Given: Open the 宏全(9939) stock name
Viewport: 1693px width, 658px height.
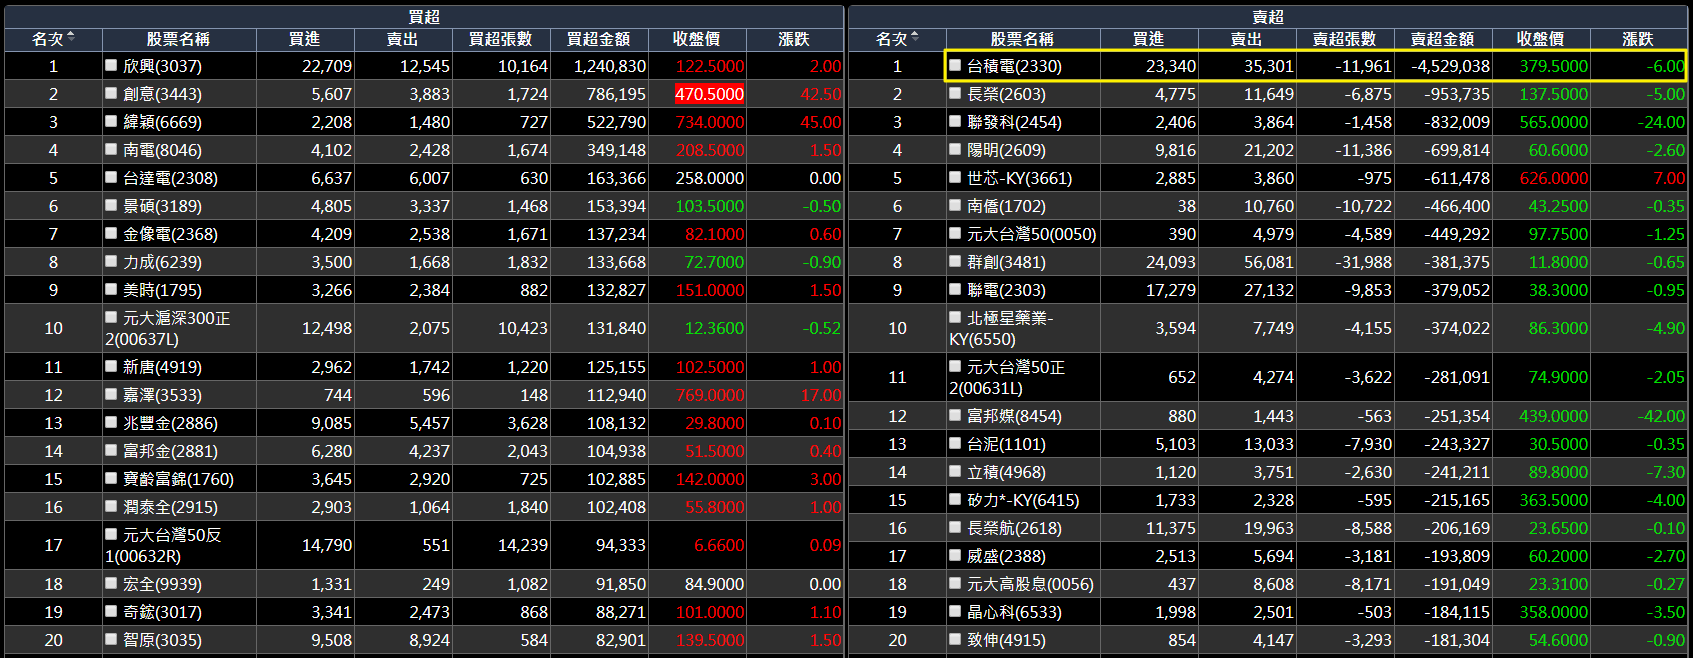Looking at the screenshot, I should point(162,584).
